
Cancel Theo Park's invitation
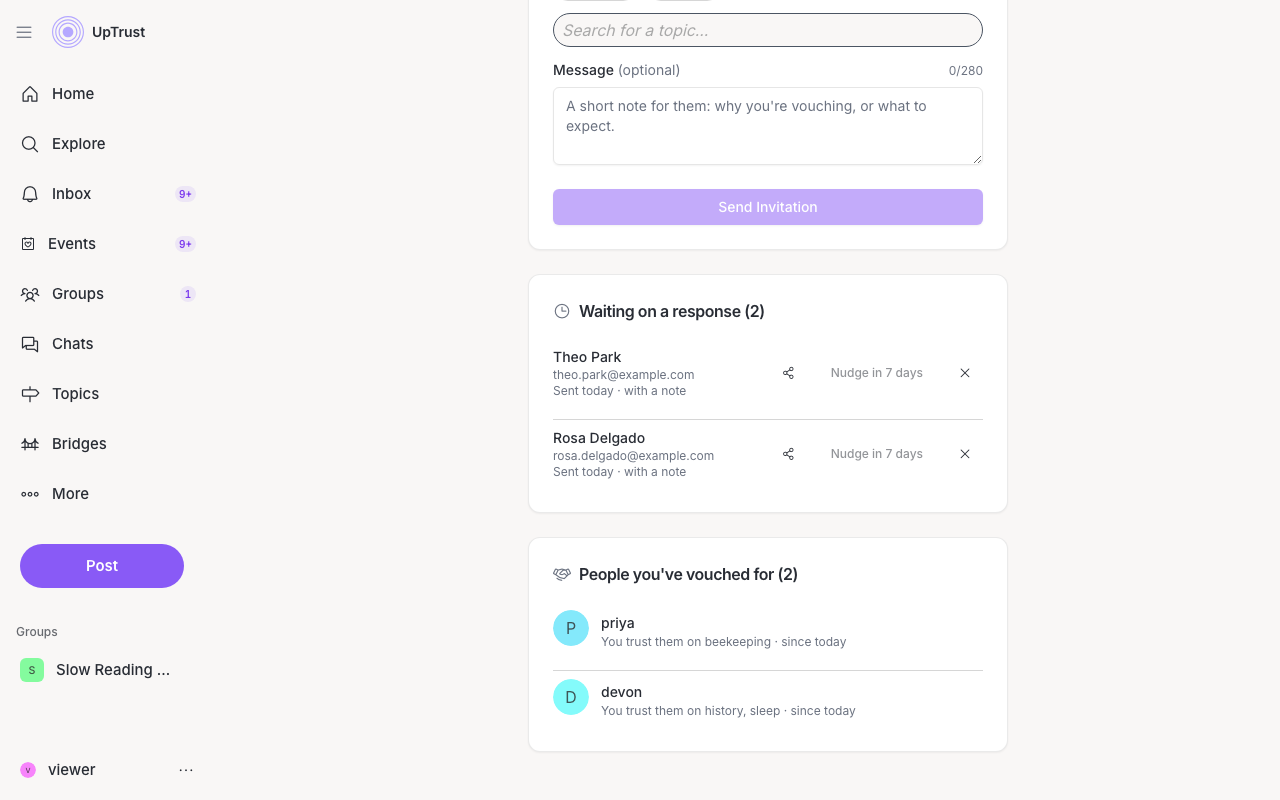[x=965, y=373]
